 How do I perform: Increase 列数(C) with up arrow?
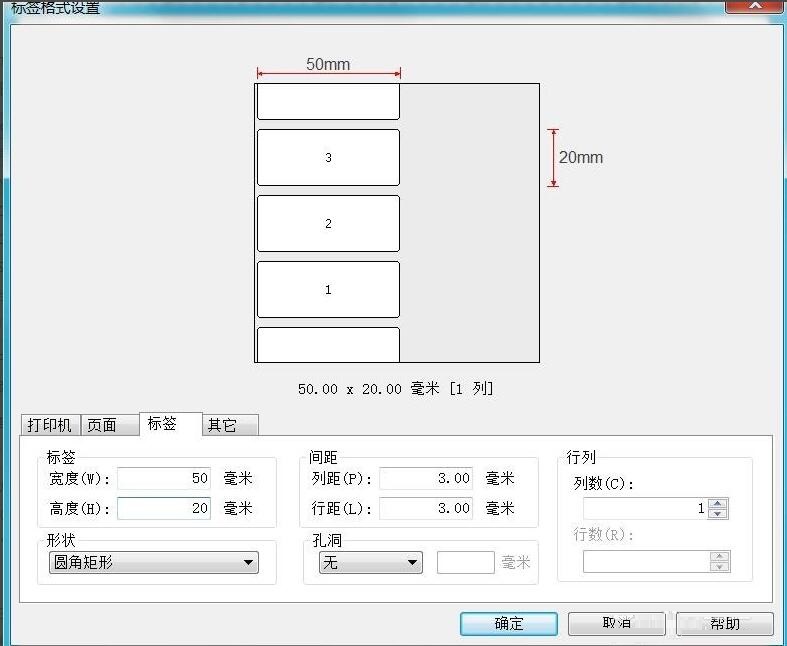click(718, 503)
